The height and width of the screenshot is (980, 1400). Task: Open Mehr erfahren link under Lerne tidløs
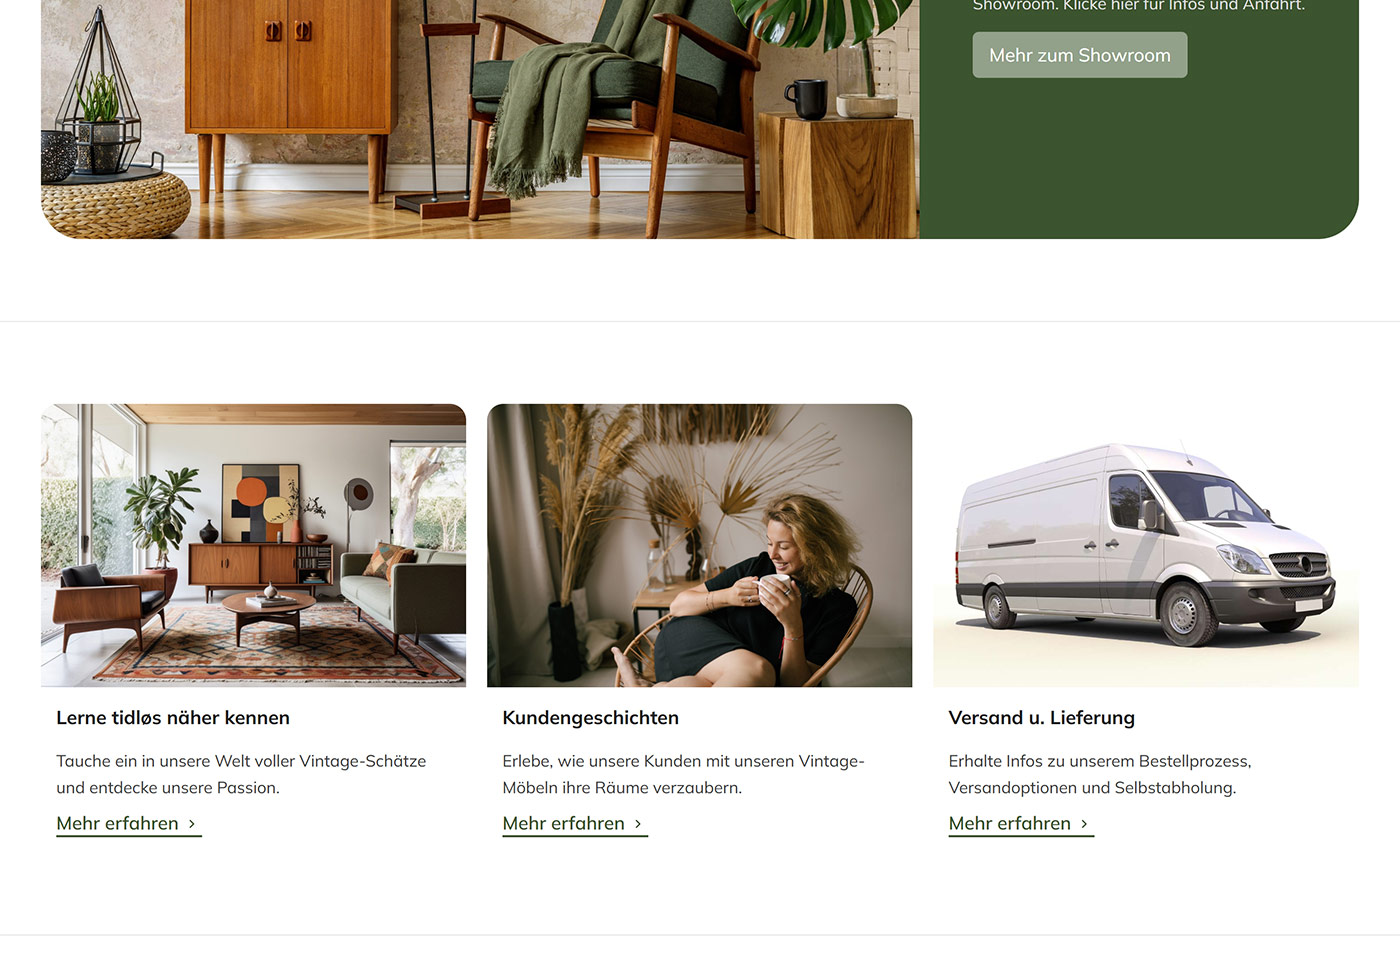[129, 824]
